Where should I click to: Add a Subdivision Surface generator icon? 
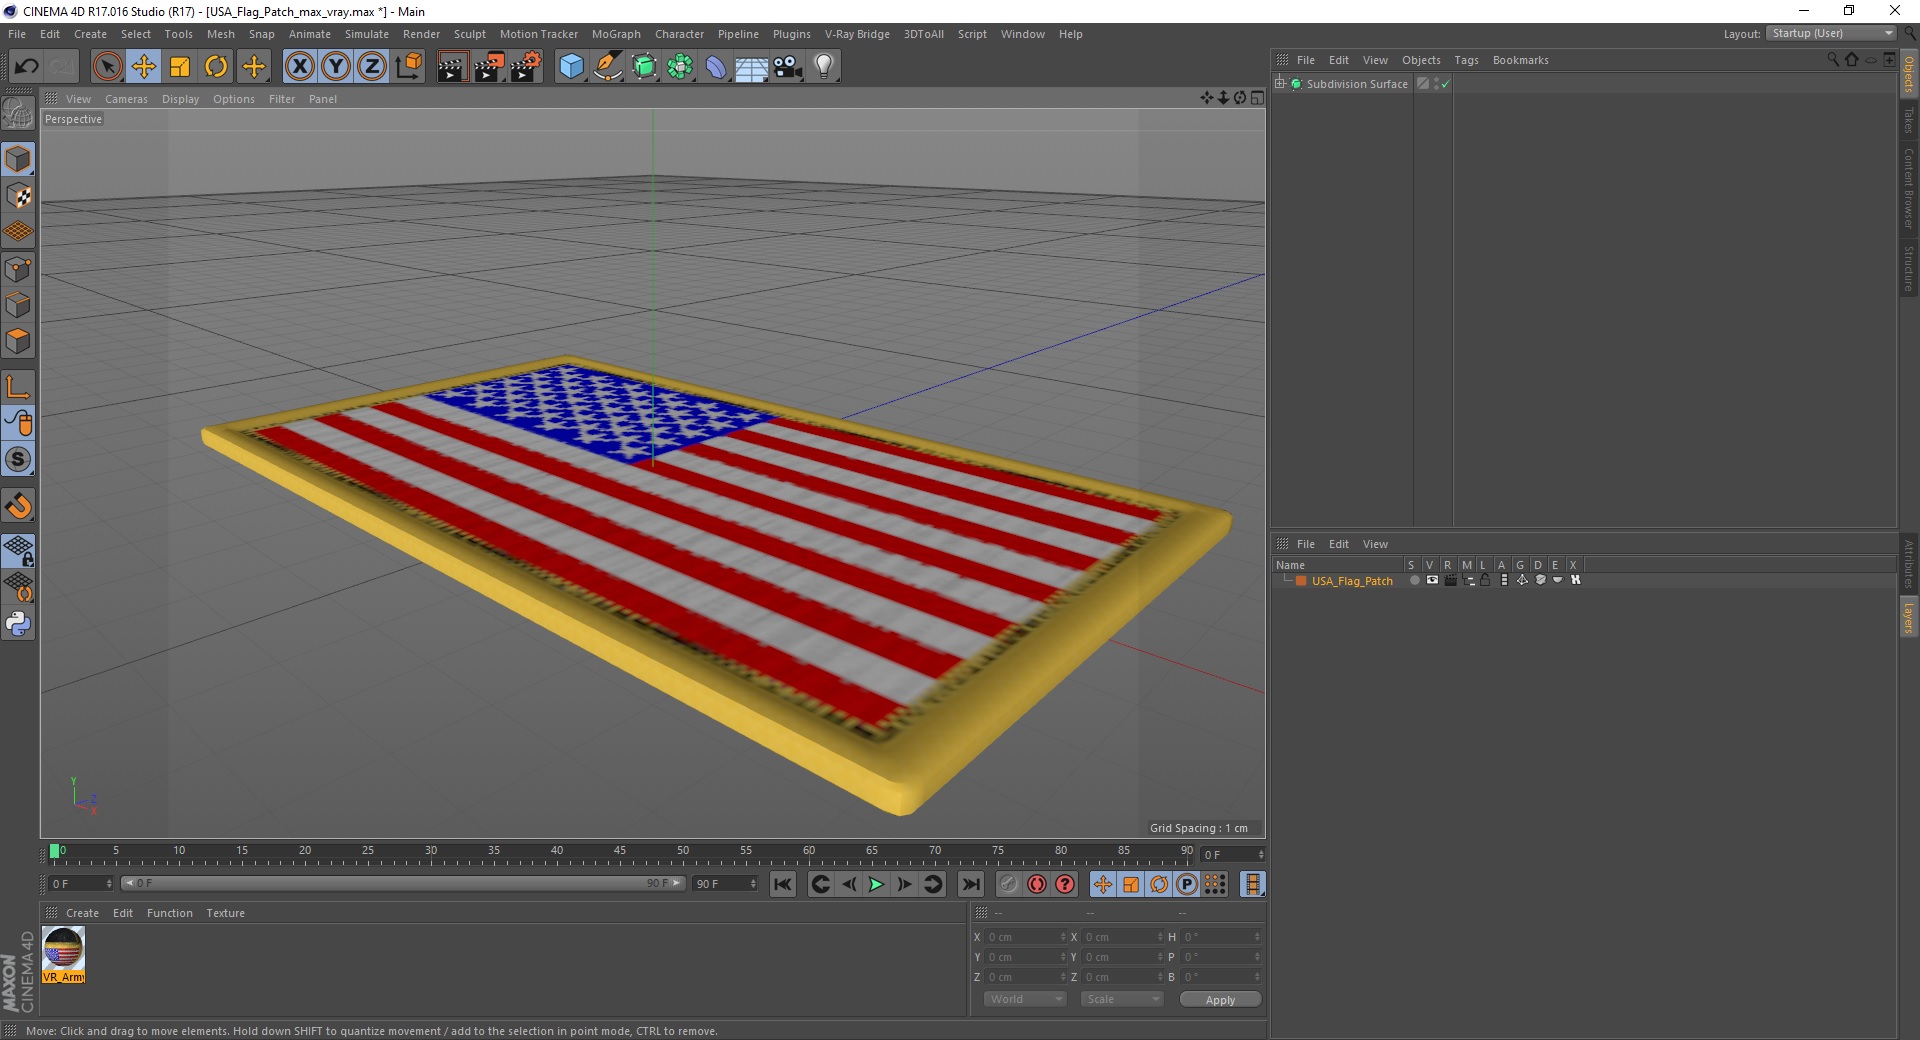[x=644, y=67]
